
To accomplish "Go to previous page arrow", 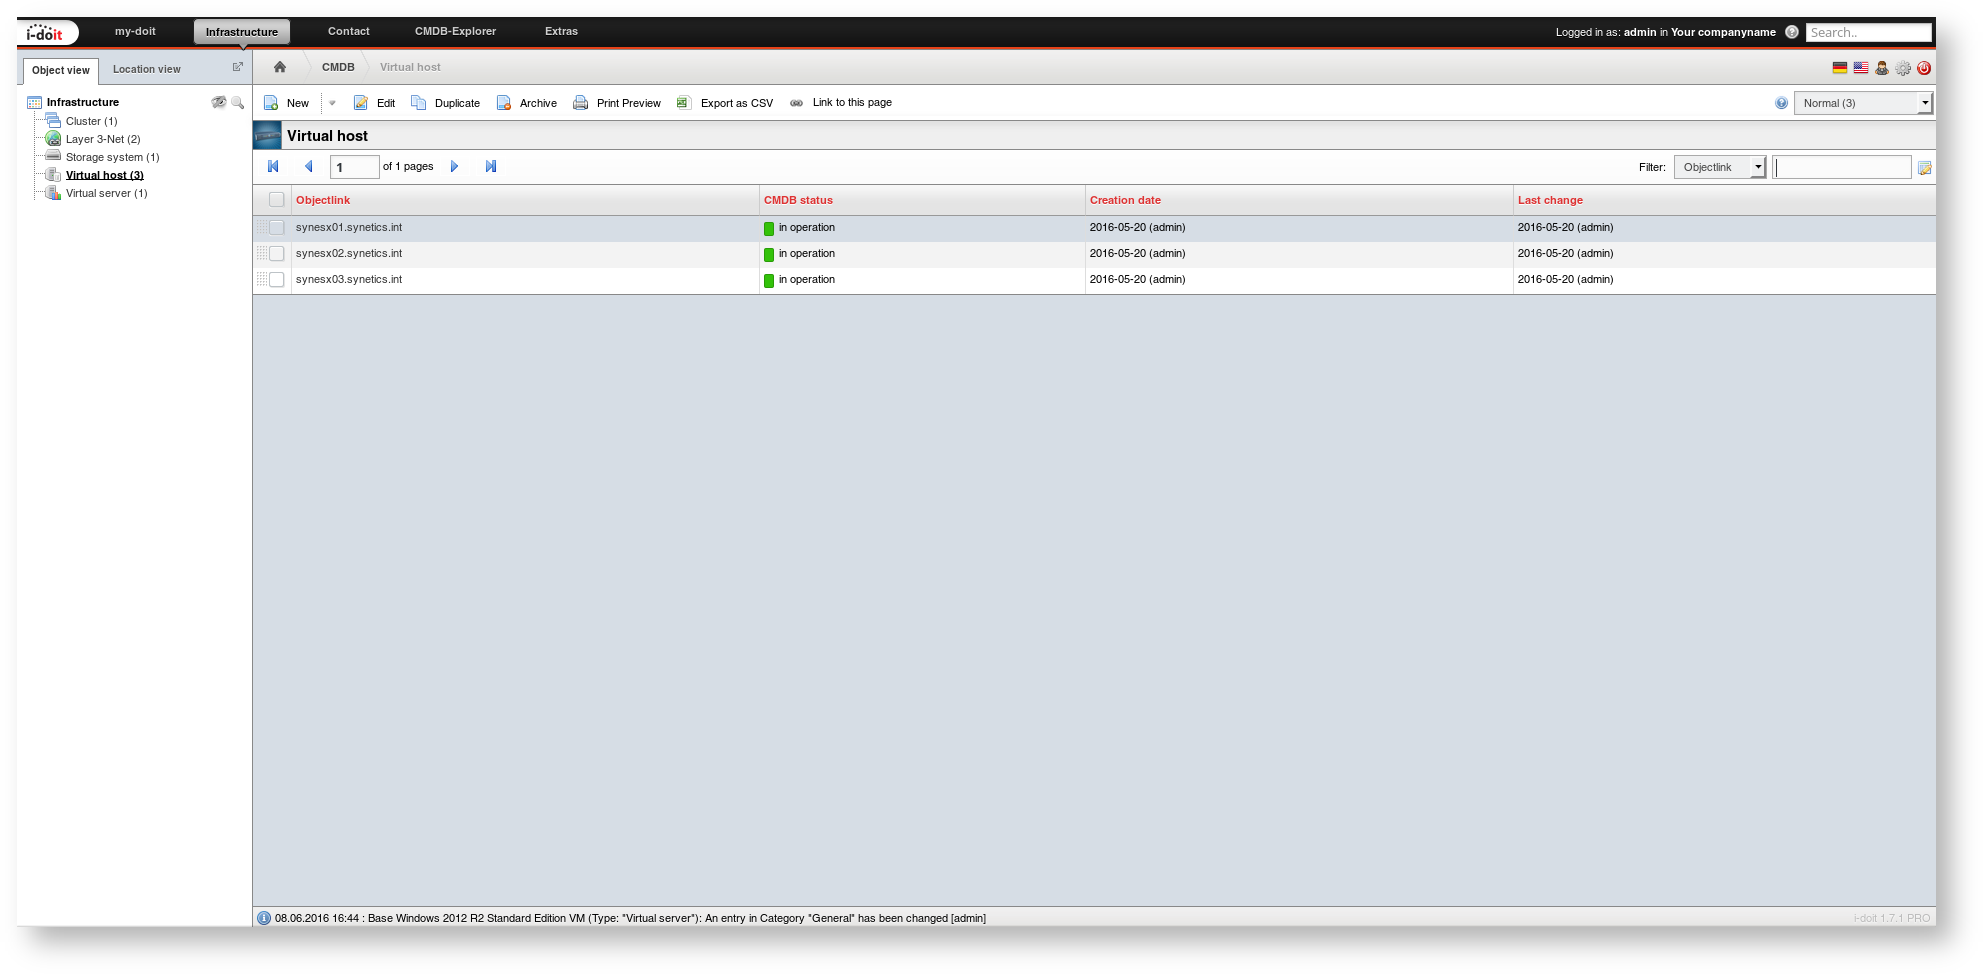I will pos(309,167).
